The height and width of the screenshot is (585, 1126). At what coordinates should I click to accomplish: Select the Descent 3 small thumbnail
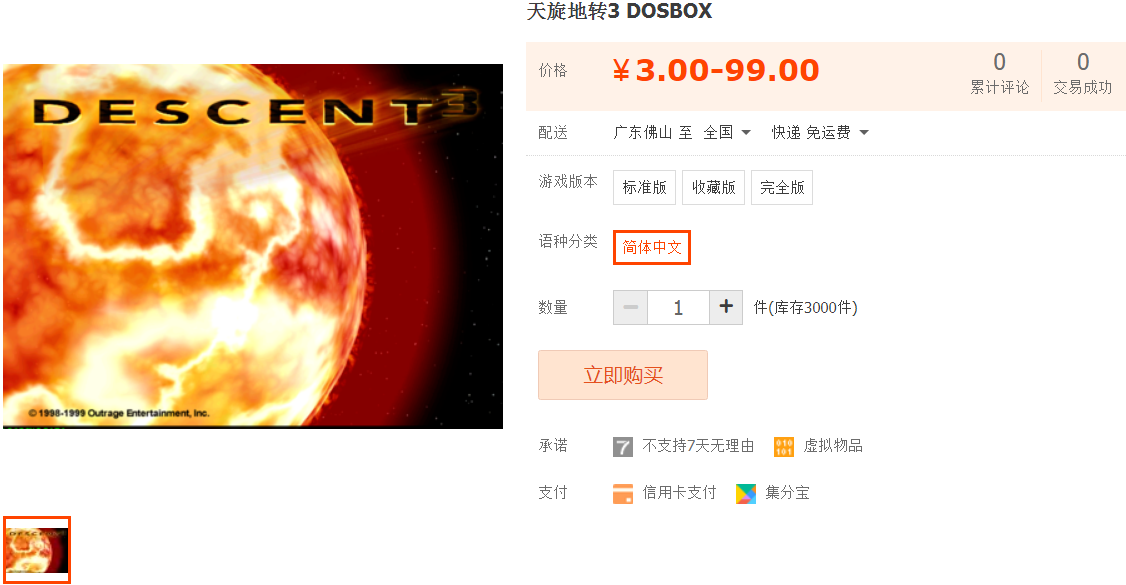37,550
